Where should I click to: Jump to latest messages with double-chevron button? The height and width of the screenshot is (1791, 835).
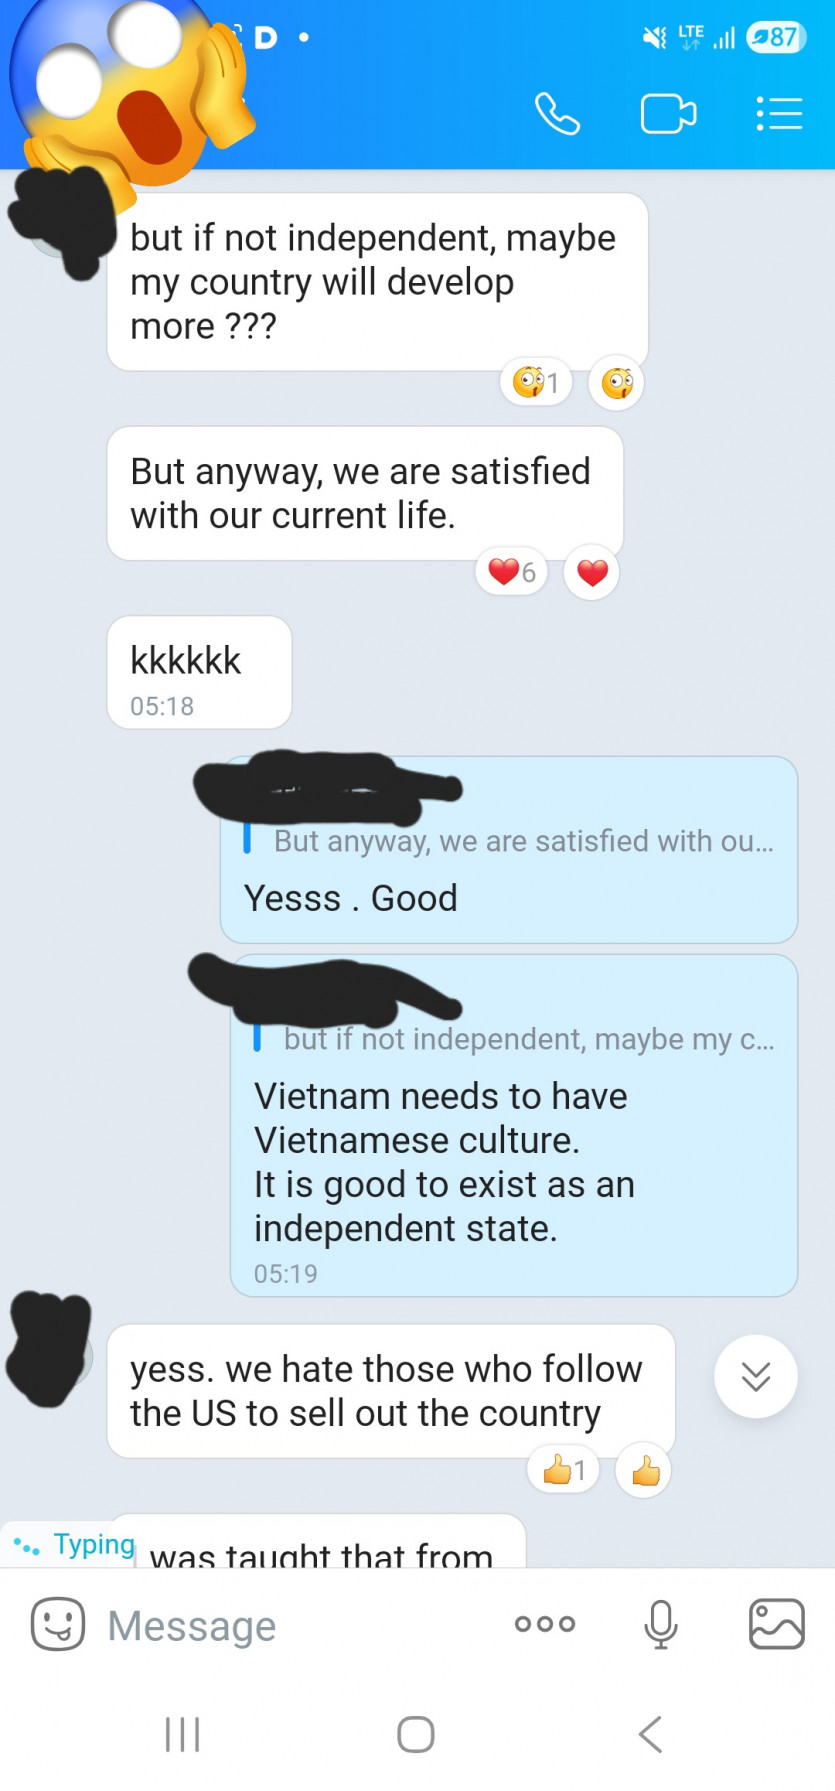[756, 1376]
